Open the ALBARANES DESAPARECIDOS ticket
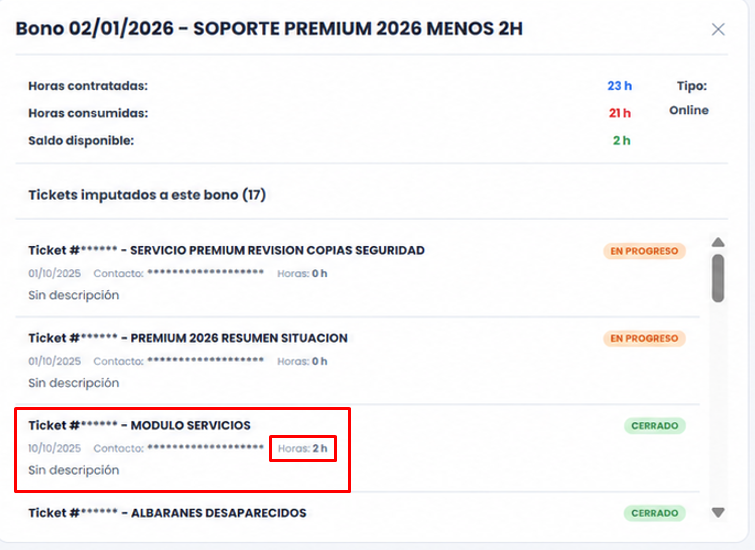This screenshot has height=550, width=755. tap(167, 513)
